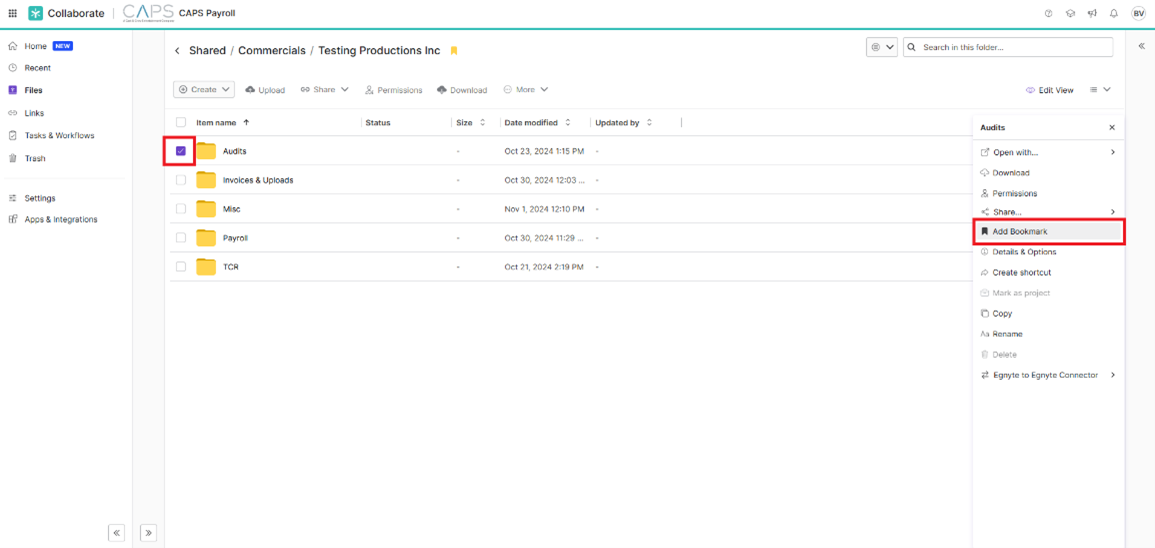Check the TCR folder checkbox
The width and height of the screenshot is (1155, 548).
[181, 267]
